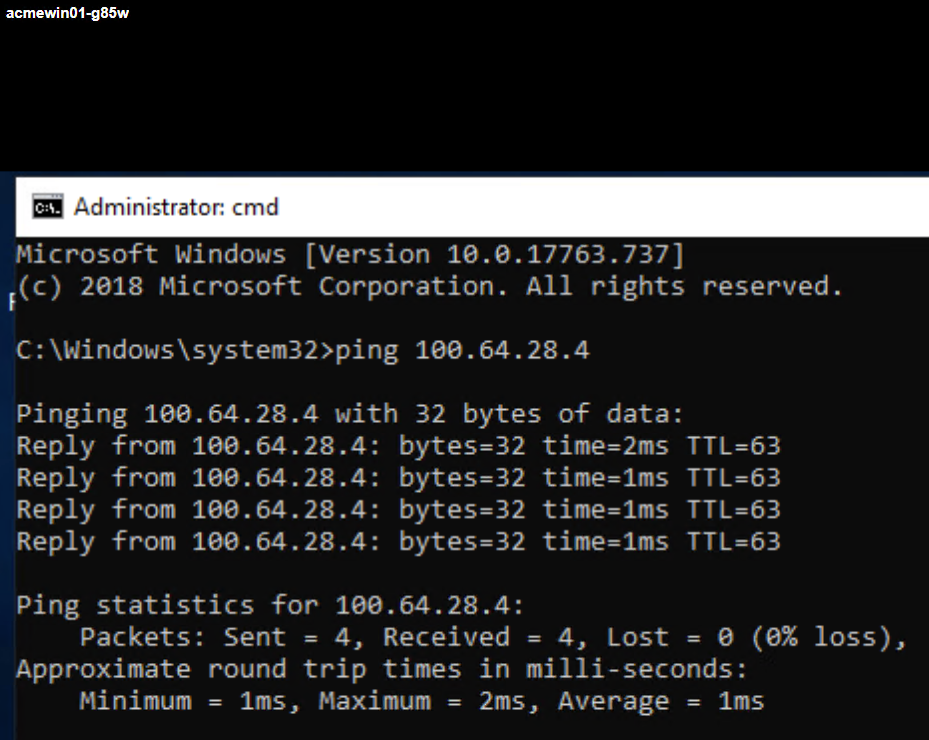This screenshot has width=929, height=740.
Task: Click the second "Reply from" output line
Action: pyautogui.click(x=398, y=478)
